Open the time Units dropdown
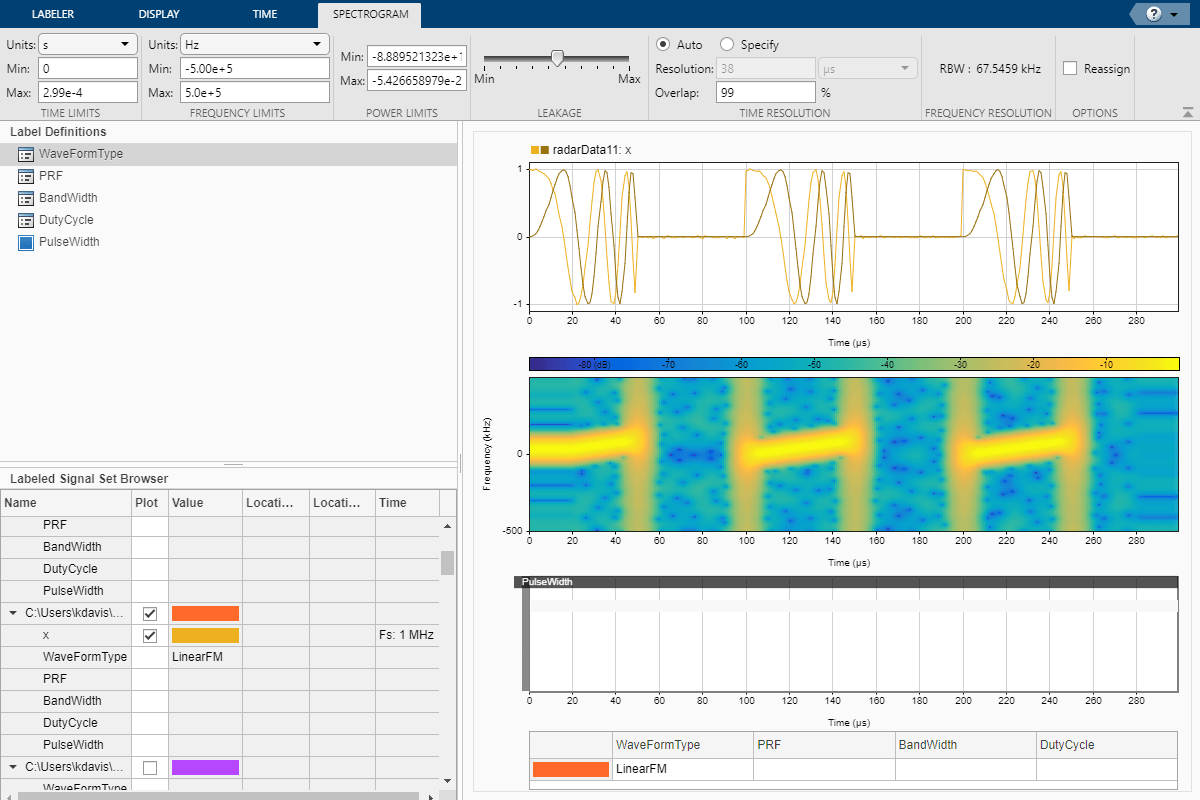Screen dimensions: 1200x800 point(87,44)
